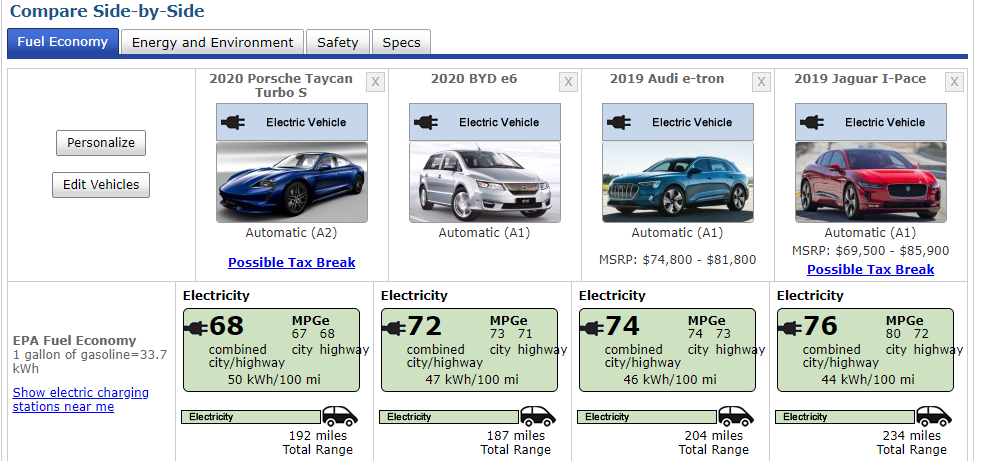Click the car icon above 192 miles range

click(x=340, y=416)
